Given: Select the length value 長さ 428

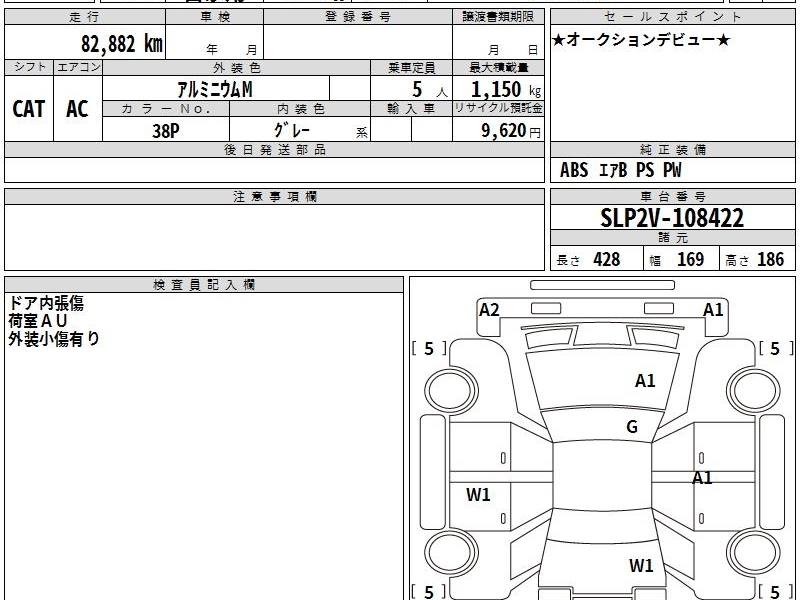Looking at the screenshot, I should pyautogui.click(x=588, y=260).
